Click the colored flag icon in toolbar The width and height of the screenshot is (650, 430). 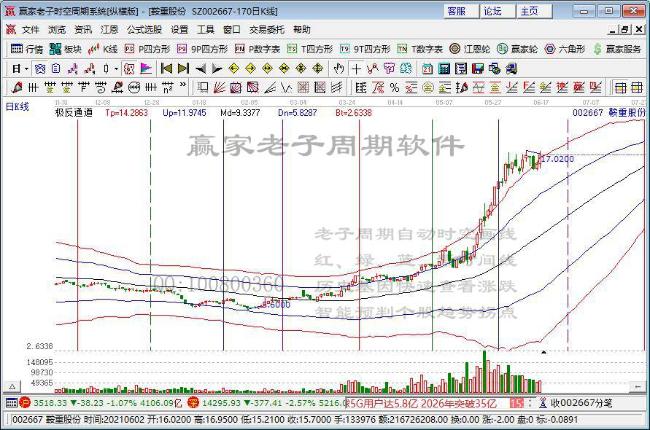tap(146, 68)
